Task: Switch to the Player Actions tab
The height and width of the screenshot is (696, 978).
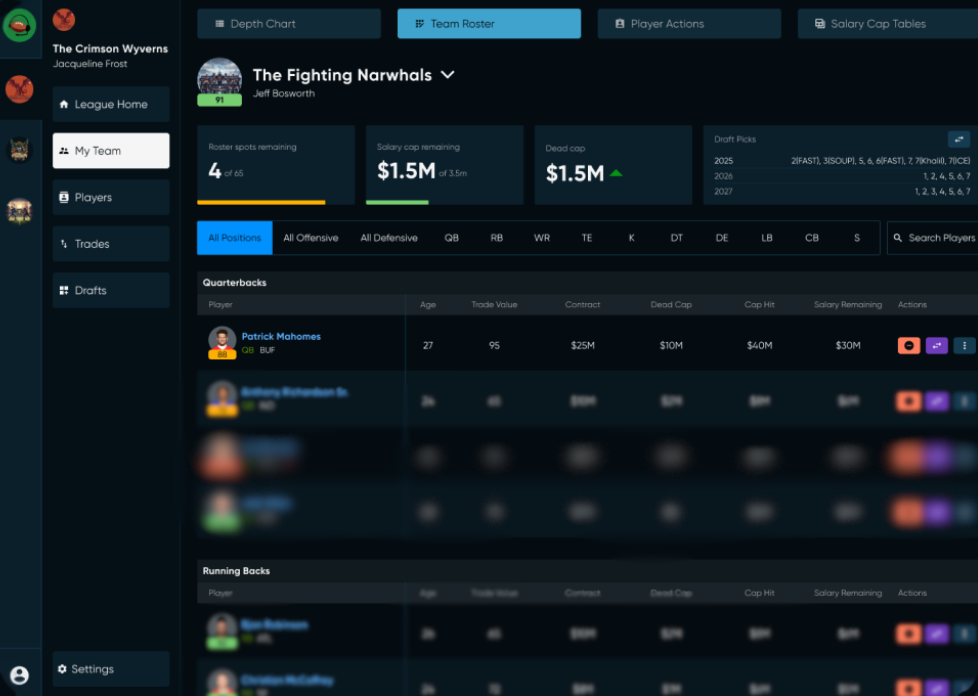Action: (689, 23)
